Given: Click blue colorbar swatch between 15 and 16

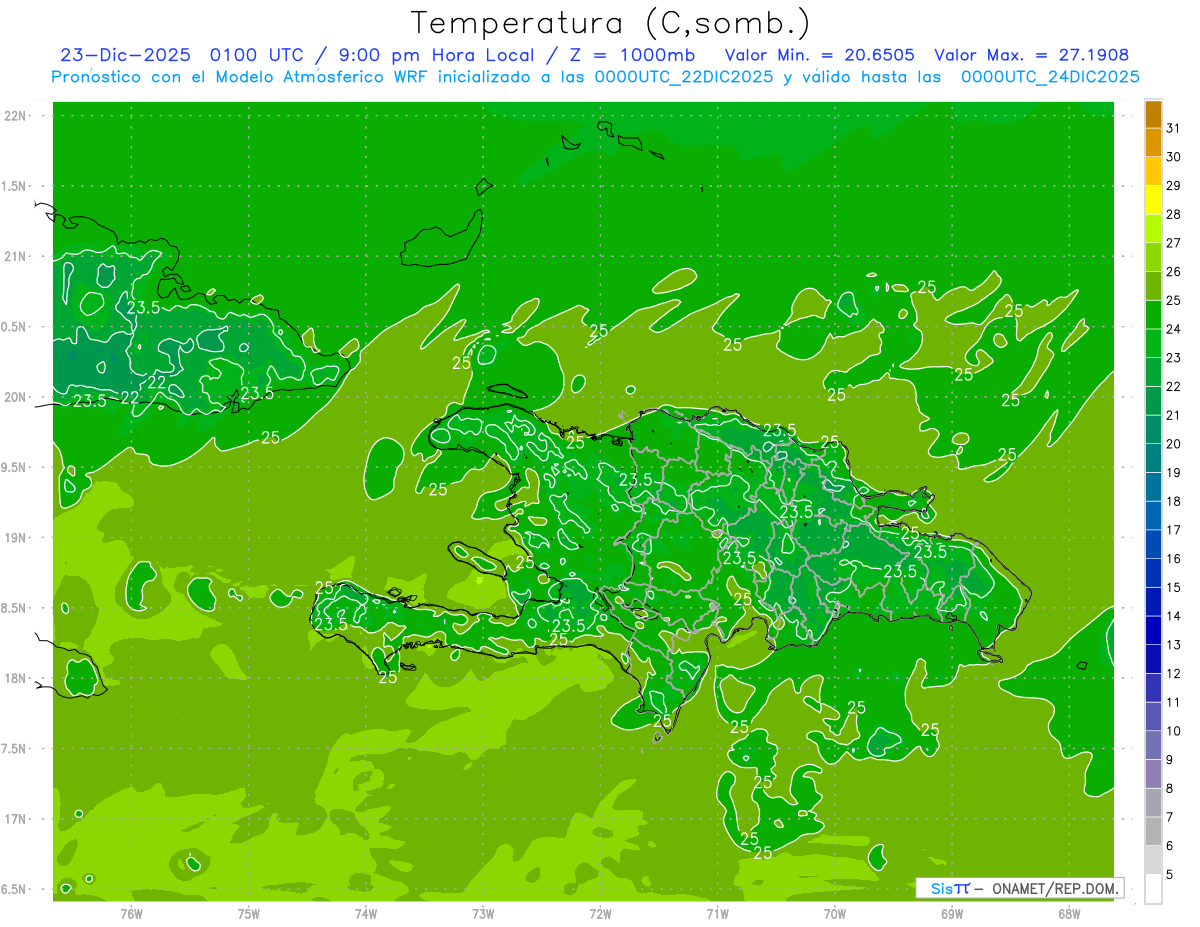Looking at the screenshot, I should 1153,573.
